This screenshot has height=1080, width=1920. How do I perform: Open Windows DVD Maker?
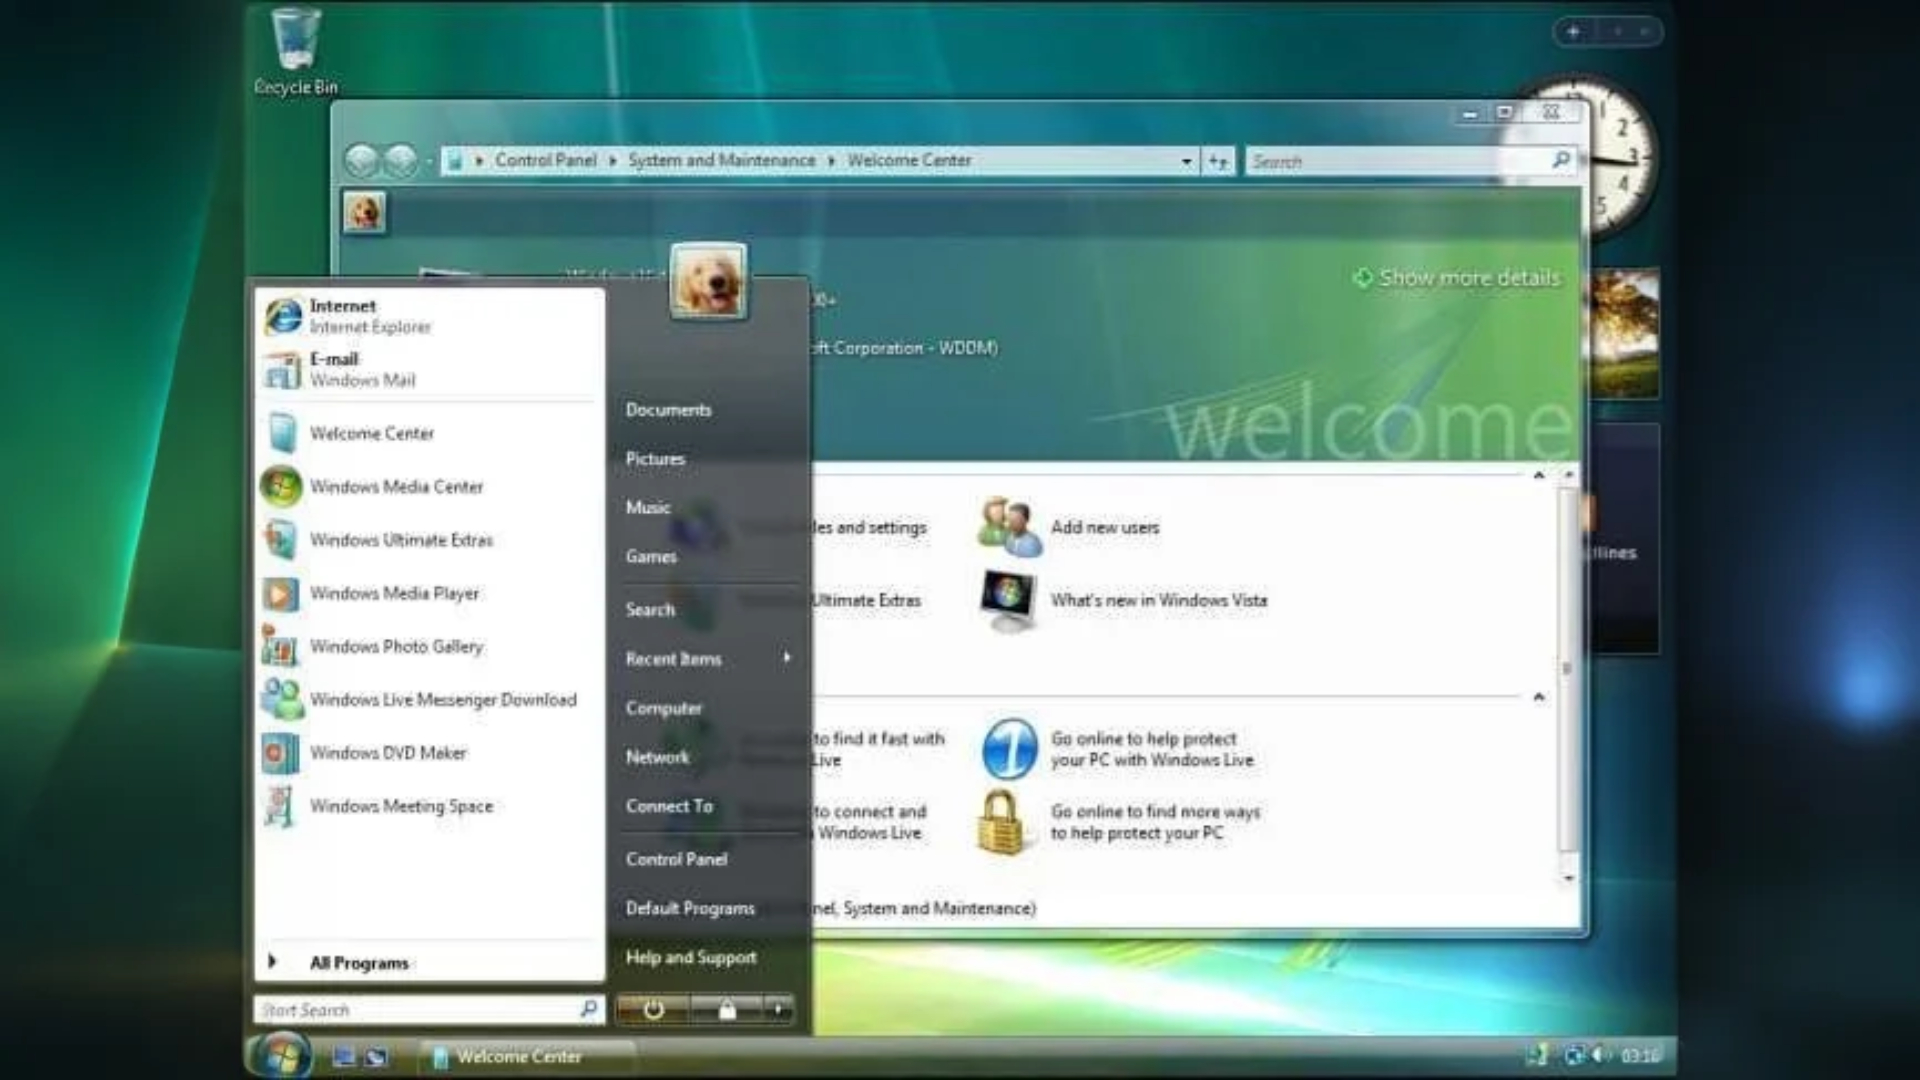pos(387,753)
